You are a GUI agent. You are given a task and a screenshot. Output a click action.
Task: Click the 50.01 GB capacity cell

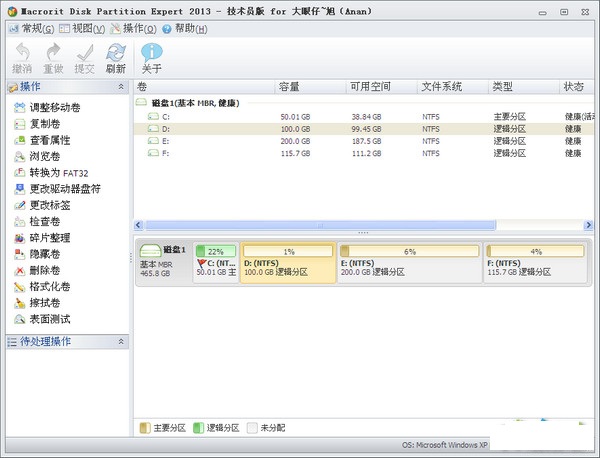tap(295, 117)
